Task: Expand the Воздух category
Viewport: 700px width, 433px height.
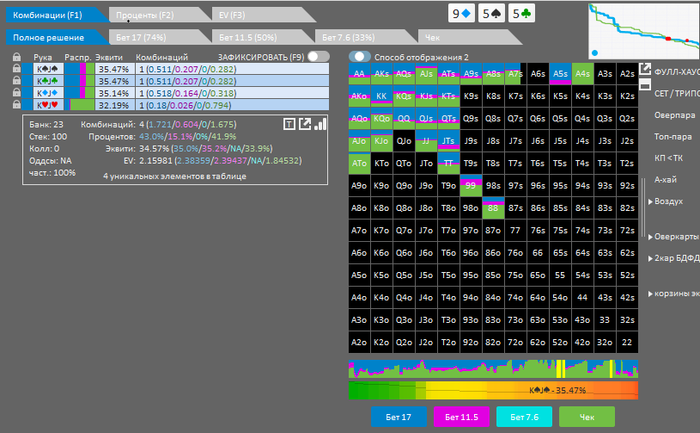Action: point(650,201)
